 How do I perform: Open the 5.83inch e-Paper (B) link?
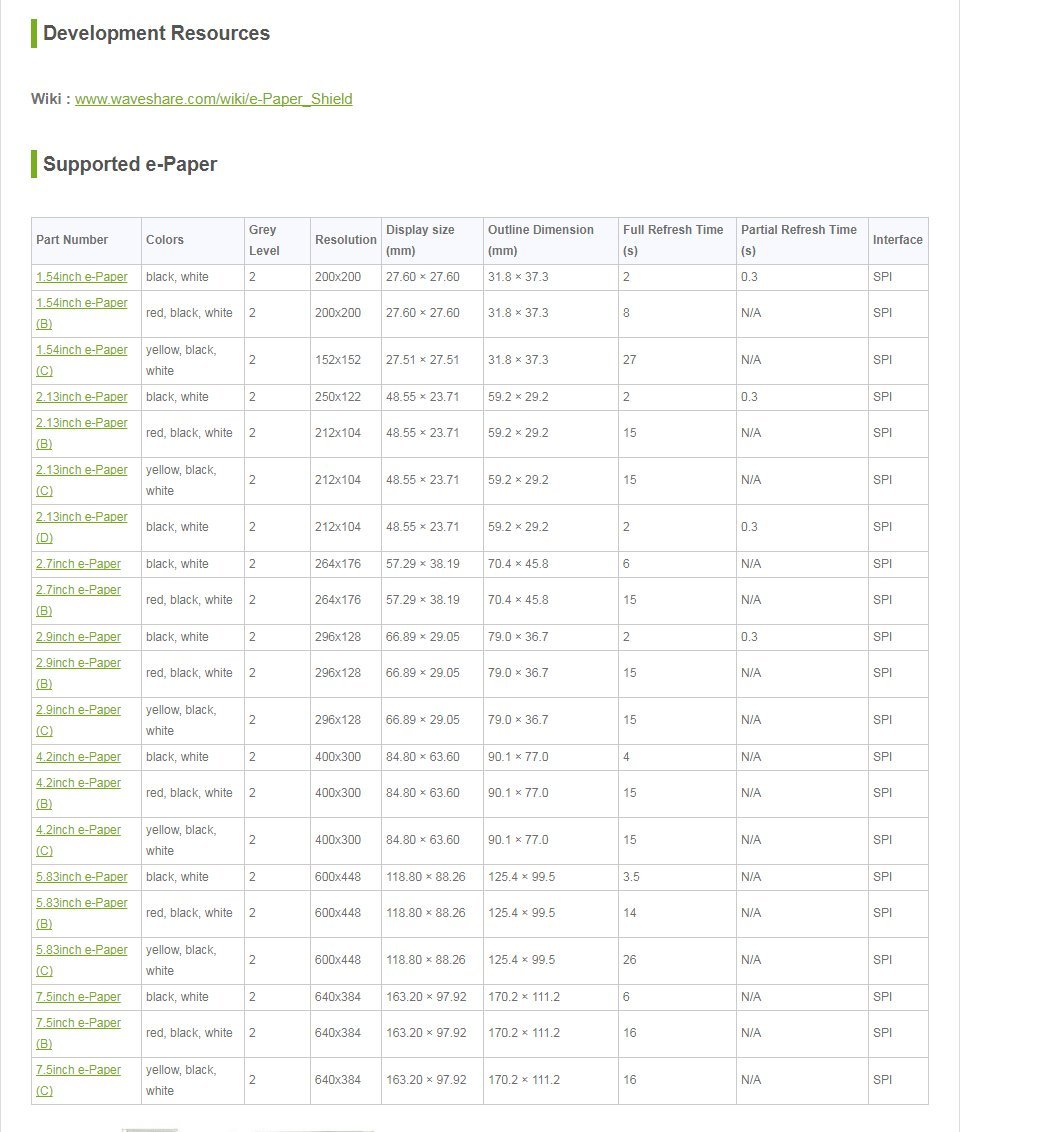[x=82, y=903]
